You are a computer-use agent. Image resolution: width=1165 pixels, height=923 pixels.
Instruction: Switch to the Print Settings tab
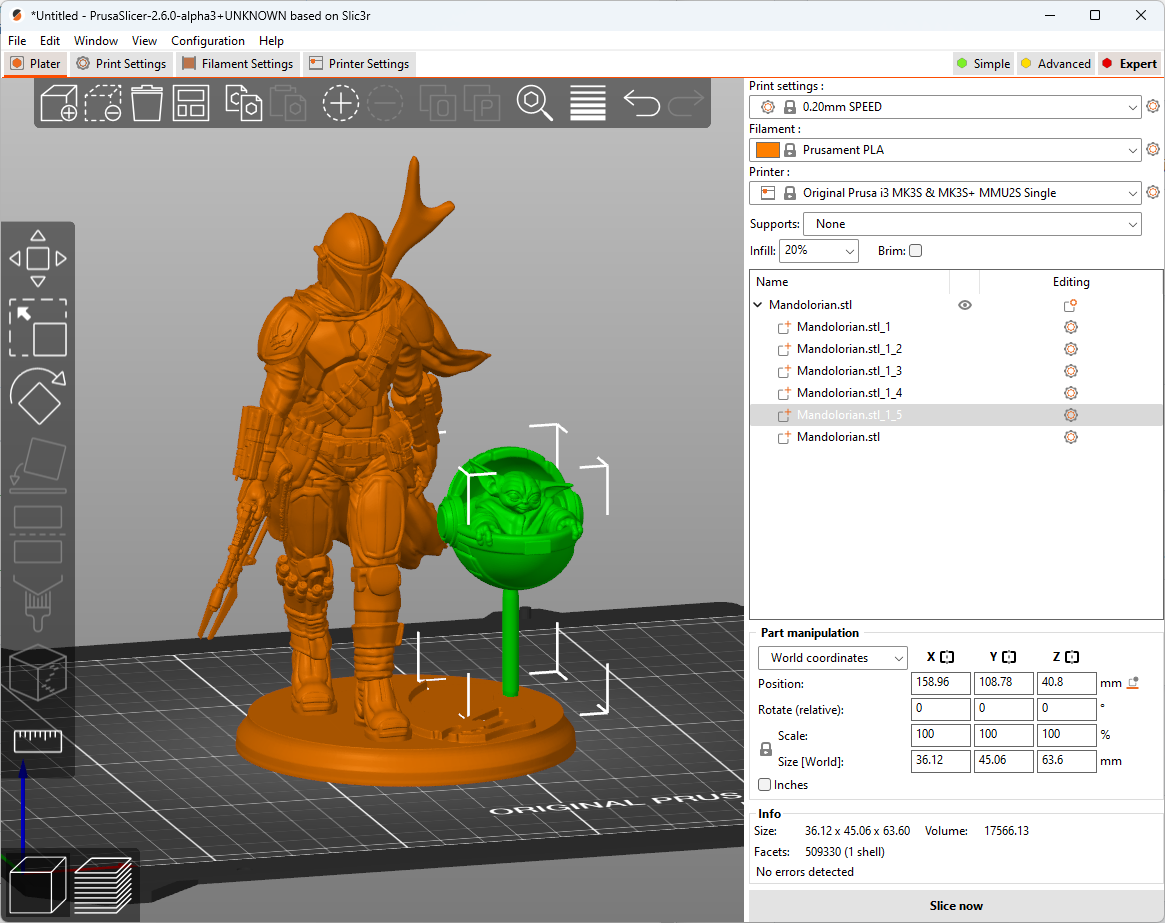(x=122, y=64)
